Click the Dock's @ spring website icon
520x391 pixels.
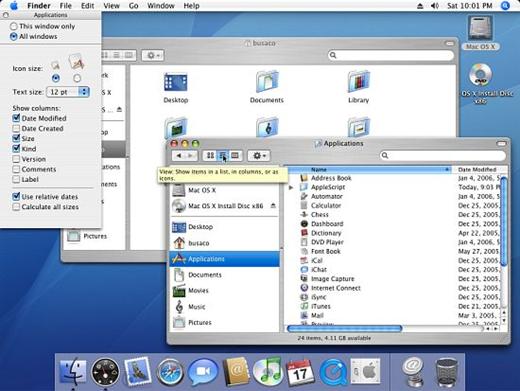[413, 372]
